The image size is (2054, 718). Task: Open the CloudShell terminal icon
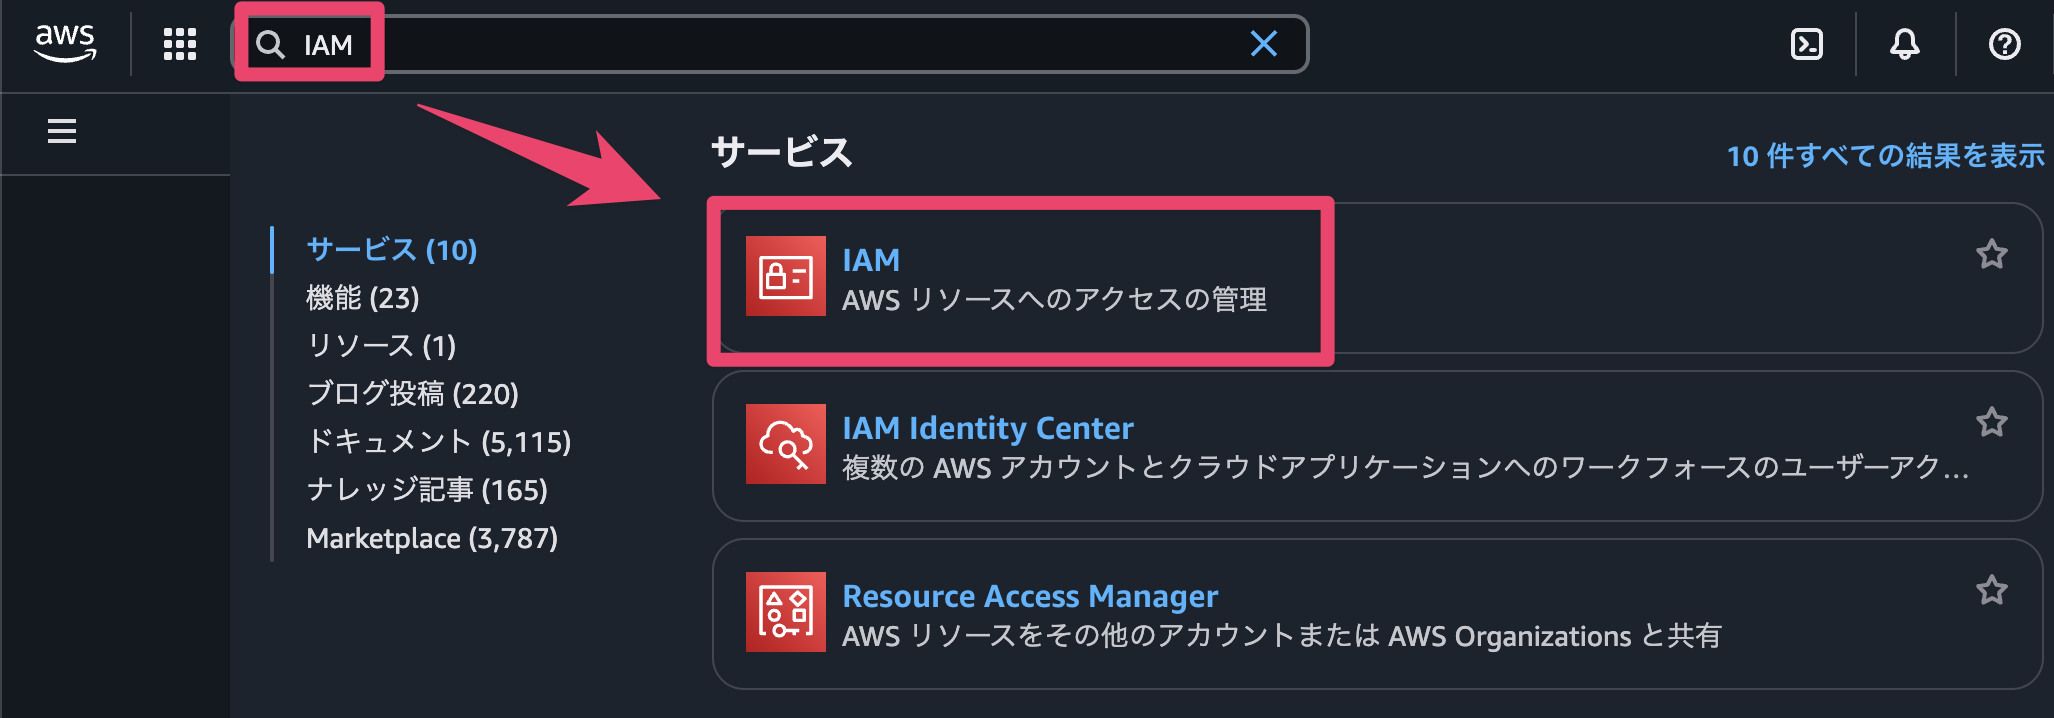1806,44
